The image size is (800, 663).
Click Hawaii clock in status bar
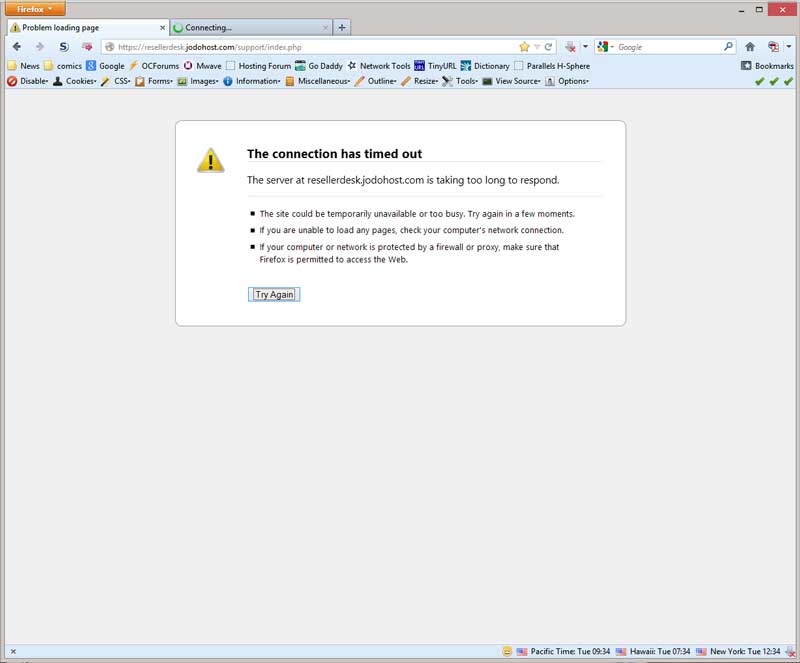[660, 651]
